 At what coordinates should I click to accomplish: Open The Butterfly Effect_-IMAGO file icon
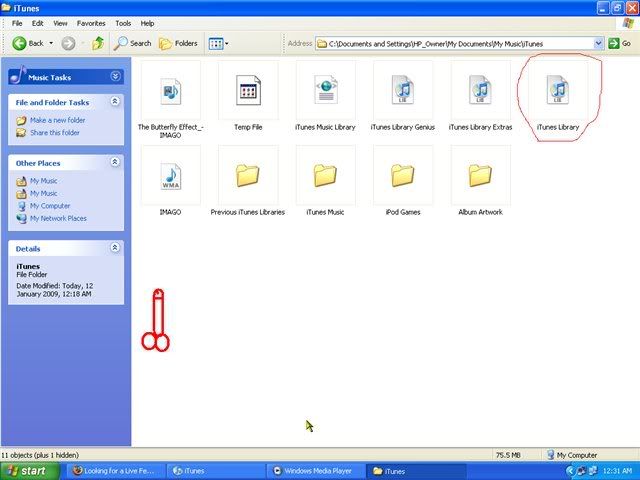pyautogui.click(x=171, y=91)
